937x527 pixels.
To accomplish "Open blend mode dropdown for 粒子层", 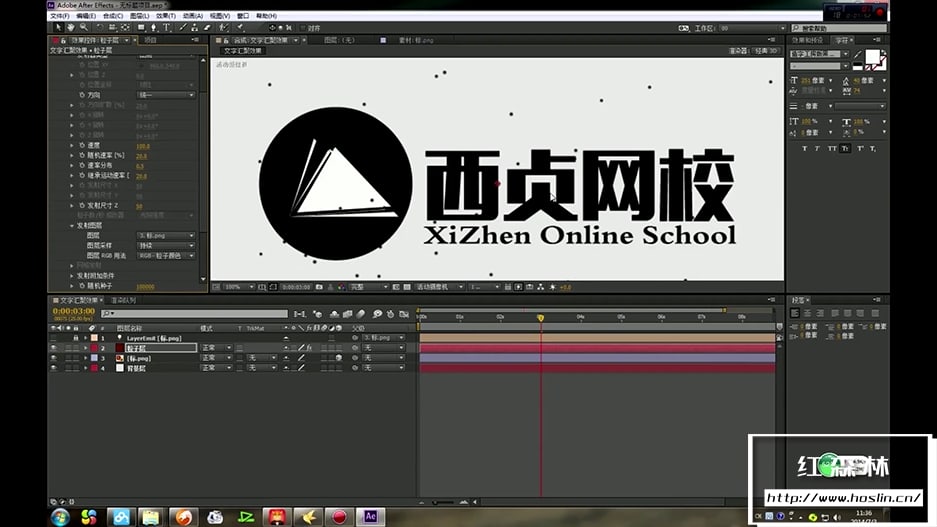I will (x=216, y=348).
